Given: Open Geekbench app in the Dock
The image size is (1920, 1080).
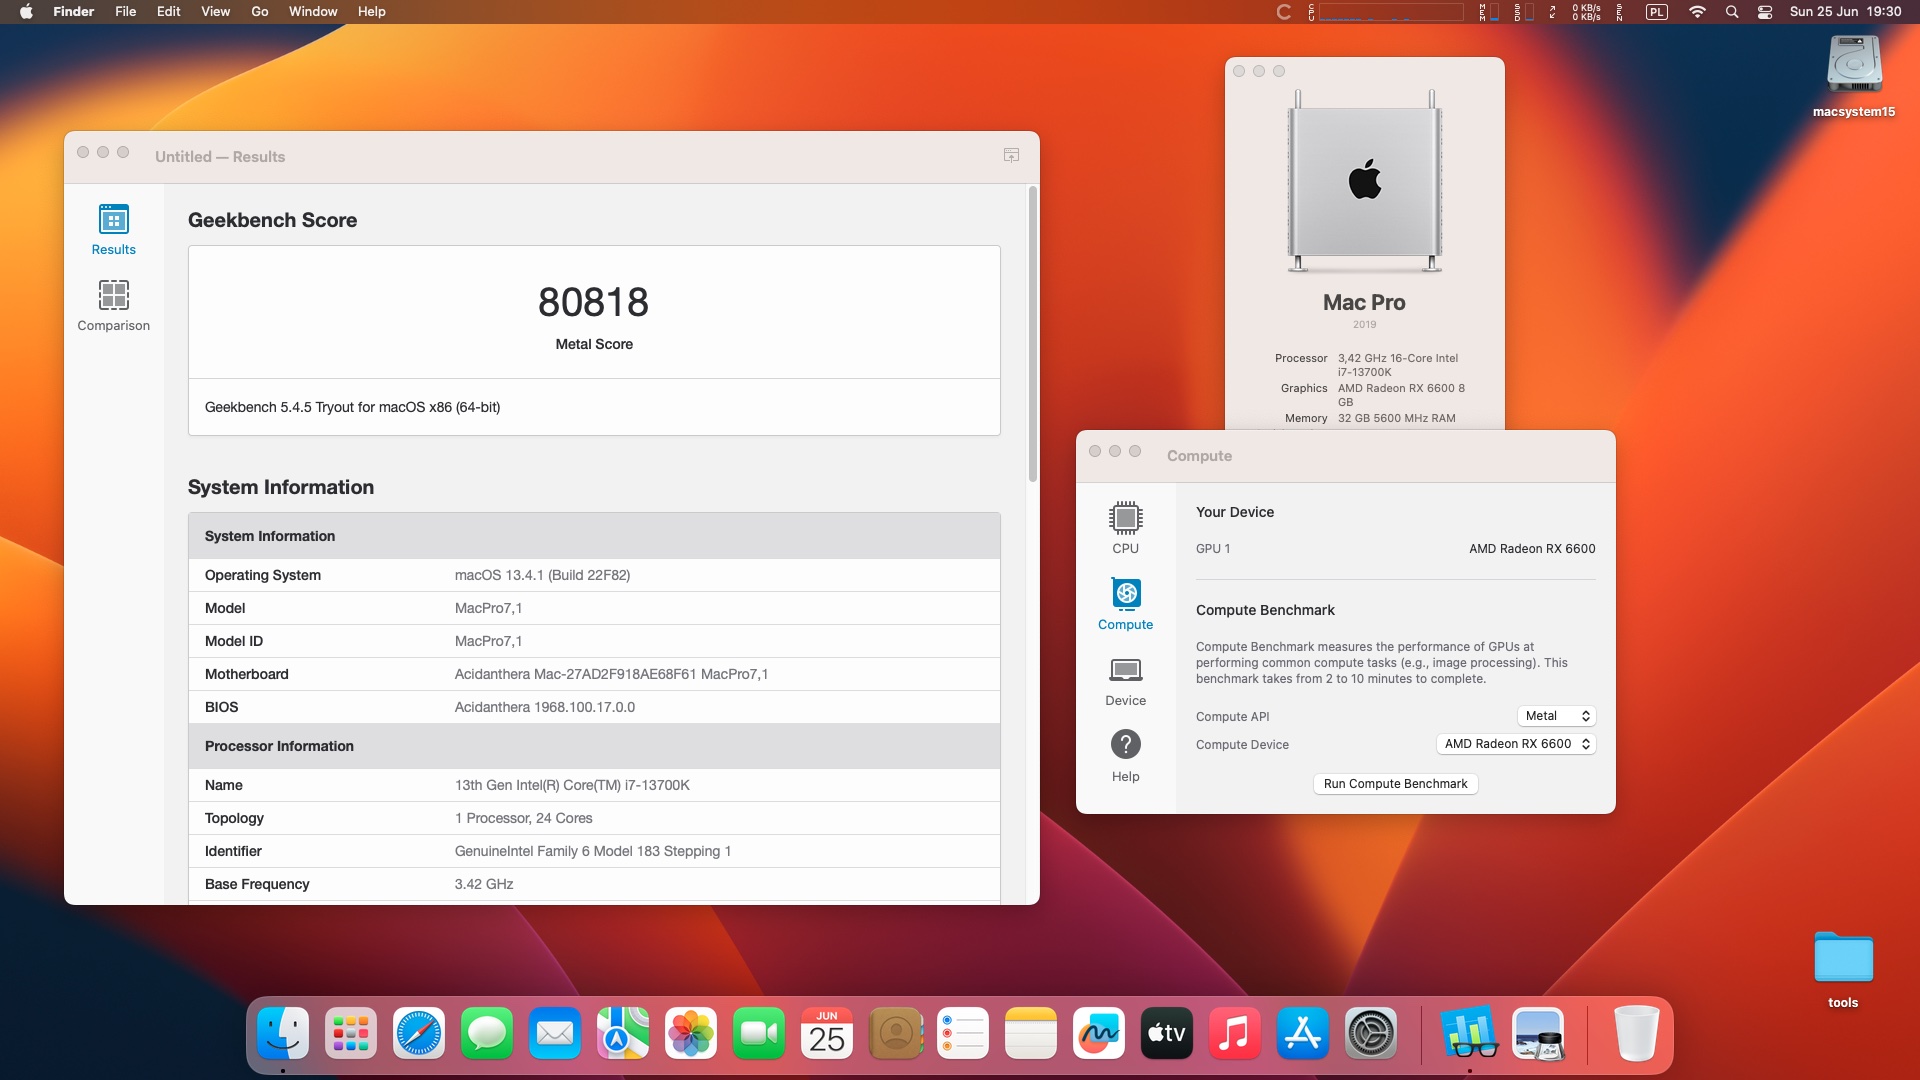Looking at the screenshot, I should coord(1469,1033).
